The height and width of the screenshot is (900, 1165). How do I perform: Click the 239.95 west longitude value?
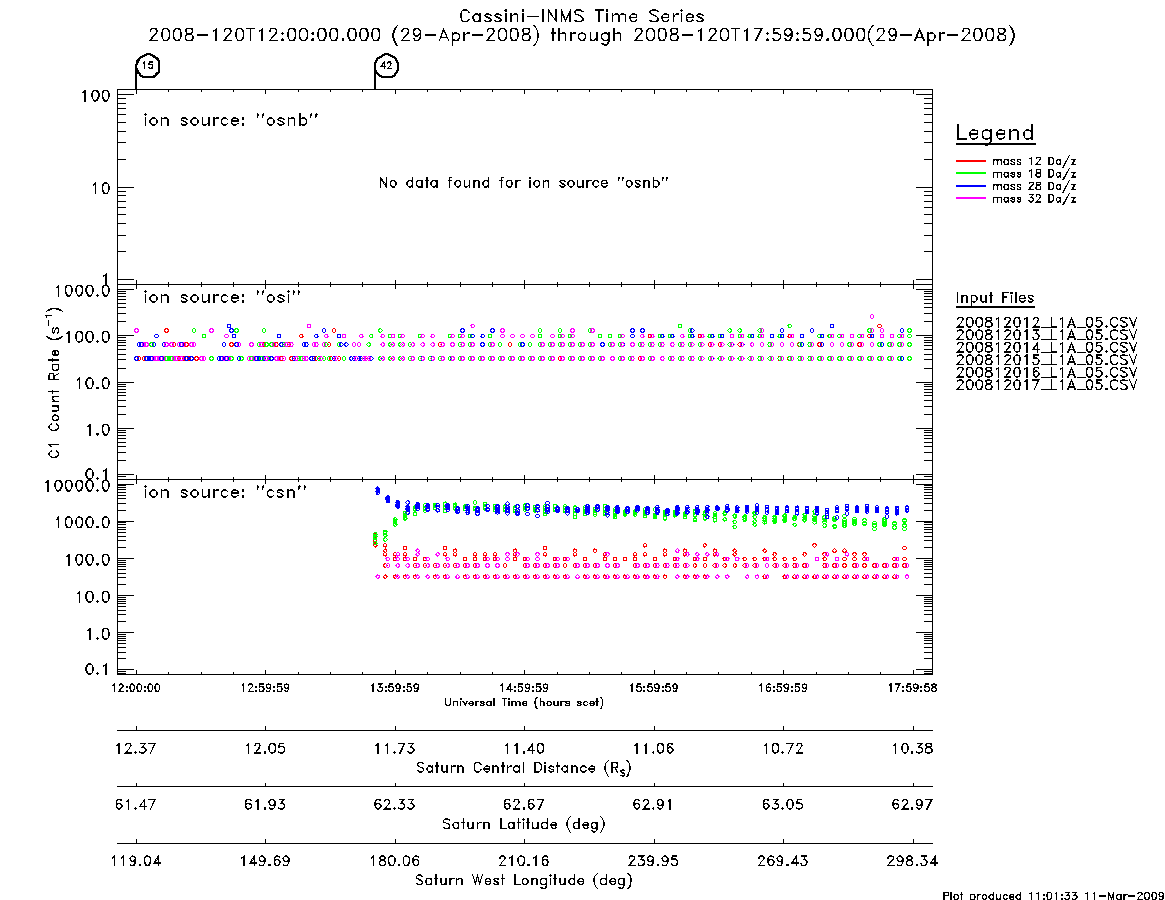click(x=653, y=861)
